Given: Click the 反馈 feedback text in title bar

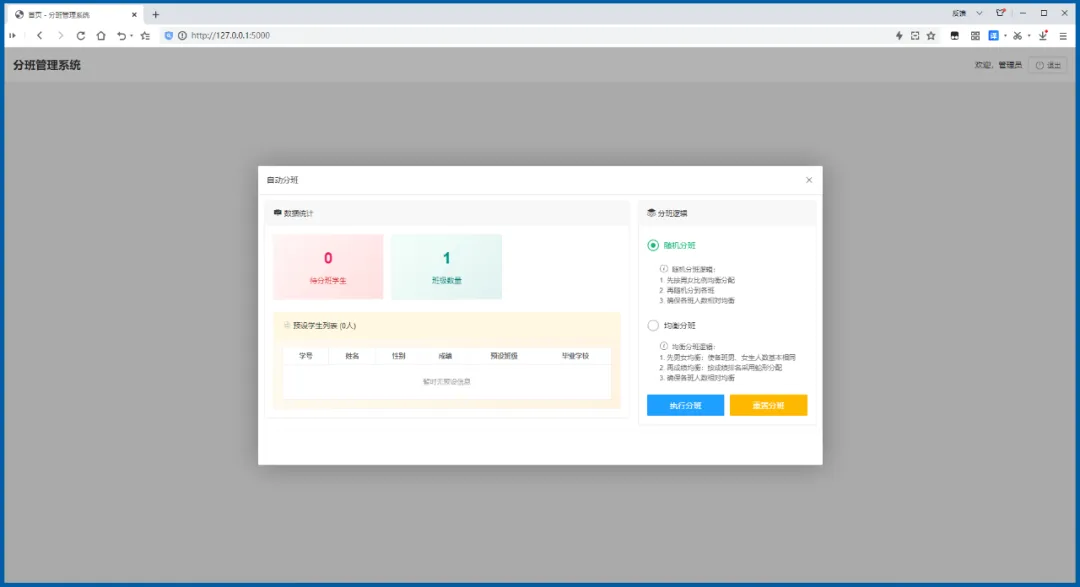Looking at the screenshot, I should (959, 13).
